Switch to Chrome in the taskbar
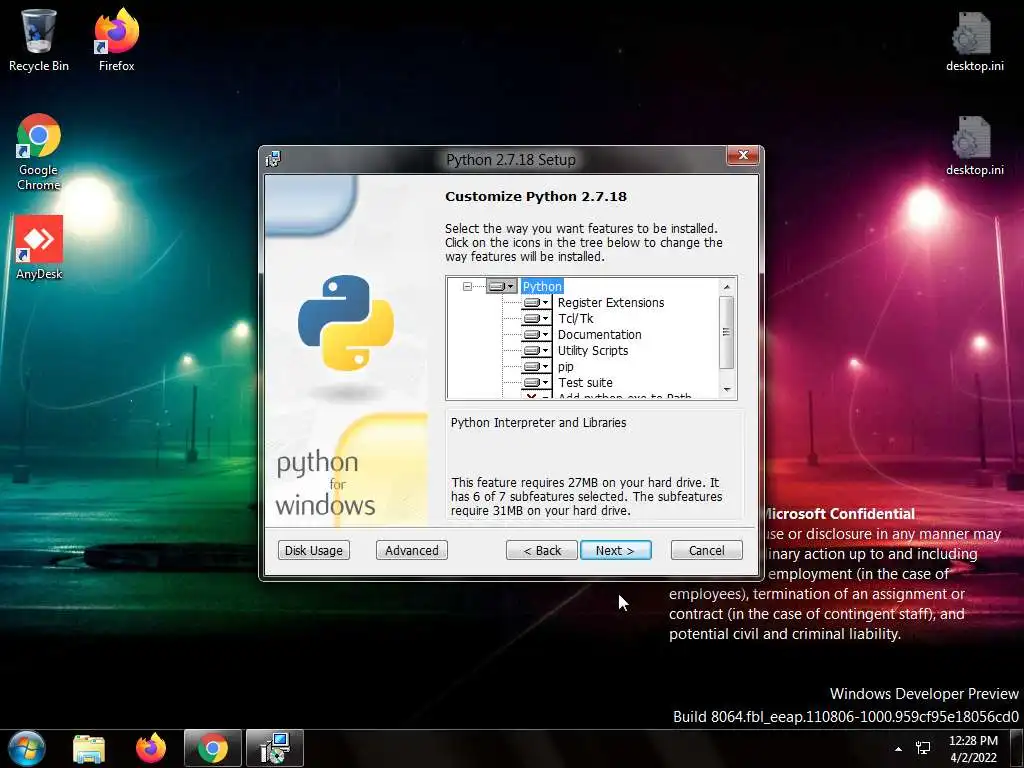Viewport: 1024px width, 768px height. (213, 748)
